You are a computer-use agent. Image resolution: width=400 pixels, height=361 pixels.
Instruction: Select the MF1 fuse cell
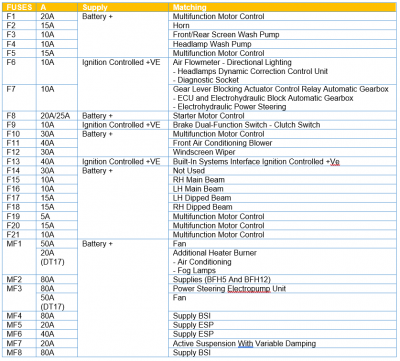19,257
